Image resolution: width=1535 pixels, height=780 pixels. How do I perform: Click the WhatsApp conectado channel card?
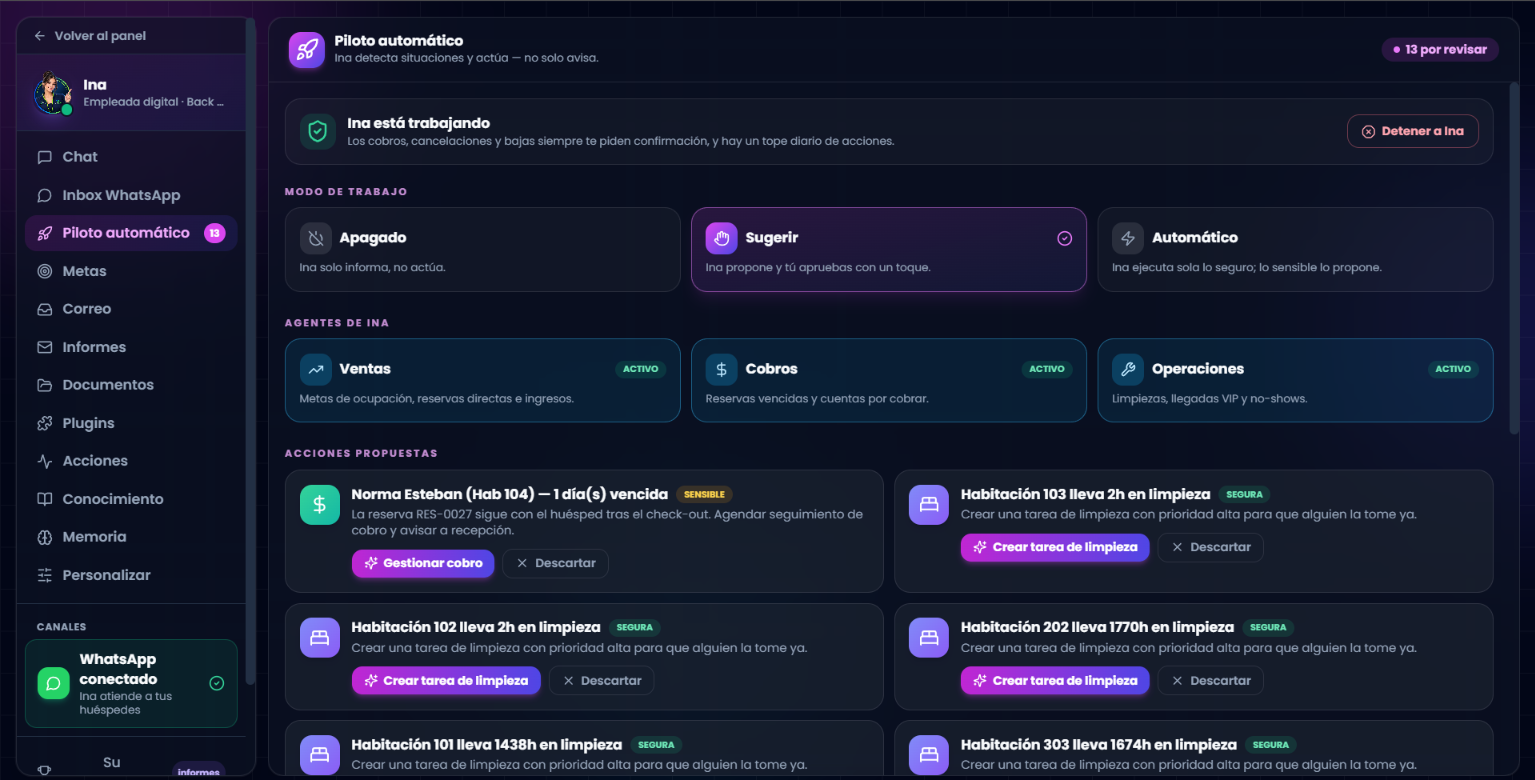(x=131, y=683)
